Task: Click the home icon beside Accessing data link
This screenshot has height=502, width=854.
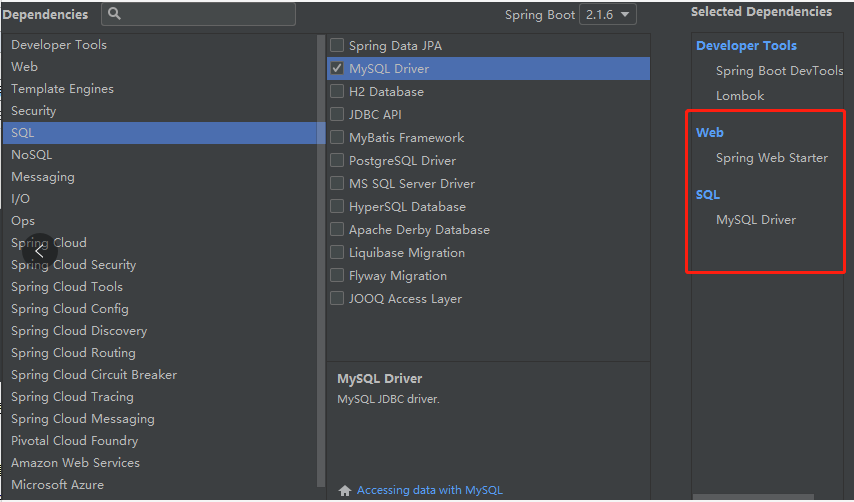Action: coord(345,491)
